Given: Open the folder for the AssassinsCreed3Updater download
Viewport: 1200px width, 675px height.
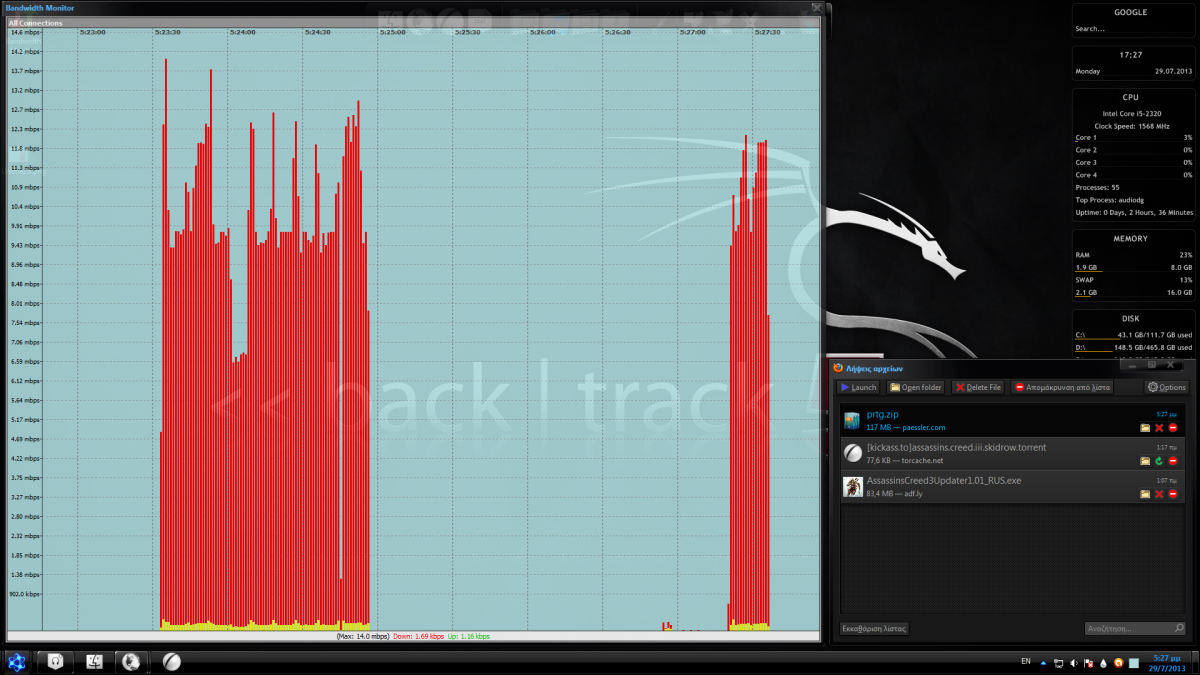Looking at the screenshot, I should click(x=1145, y=494).
